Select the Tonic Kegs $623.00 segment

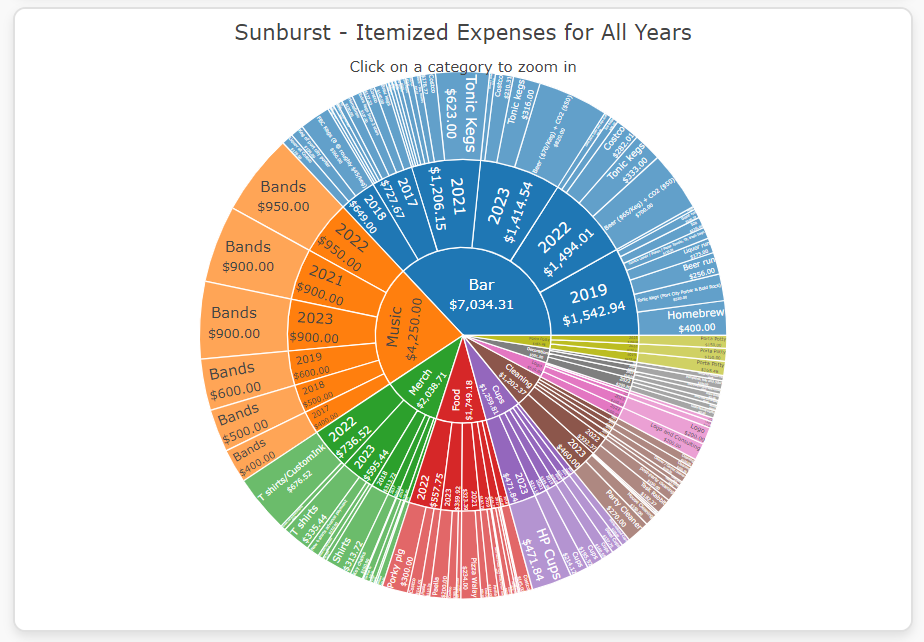[461, 115]
